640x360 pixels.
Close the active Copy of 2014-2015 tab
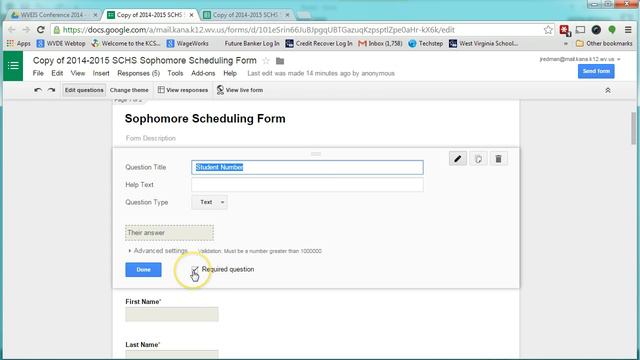[191, 15]
